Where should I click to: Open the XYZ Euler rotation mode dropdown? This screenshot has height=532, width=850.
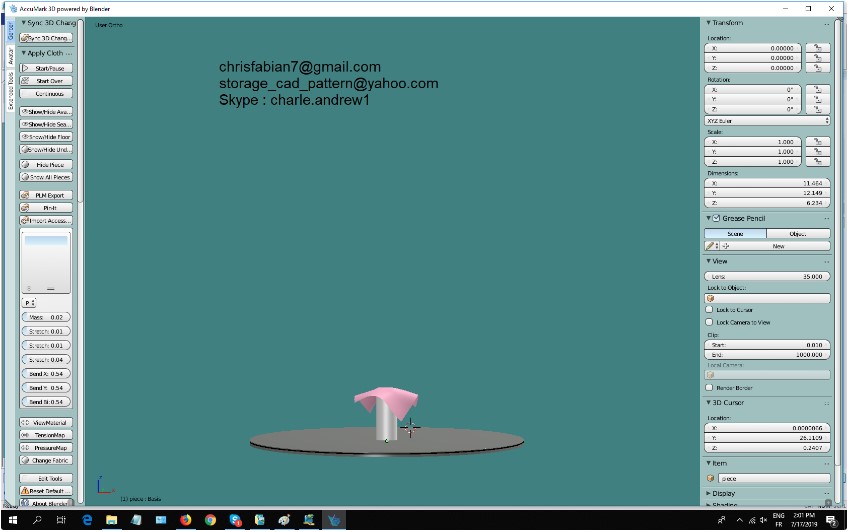pos(767,121)
